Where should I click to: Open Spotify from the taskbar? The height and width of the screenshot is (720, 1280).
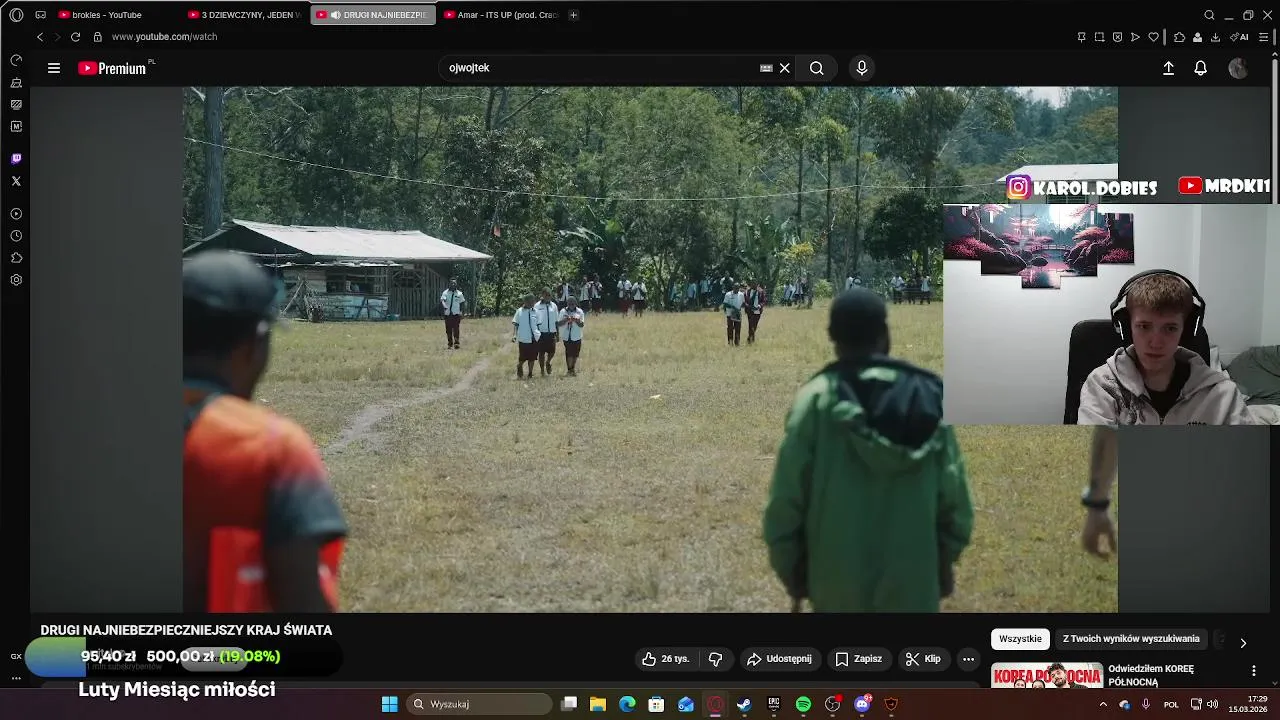803,704
